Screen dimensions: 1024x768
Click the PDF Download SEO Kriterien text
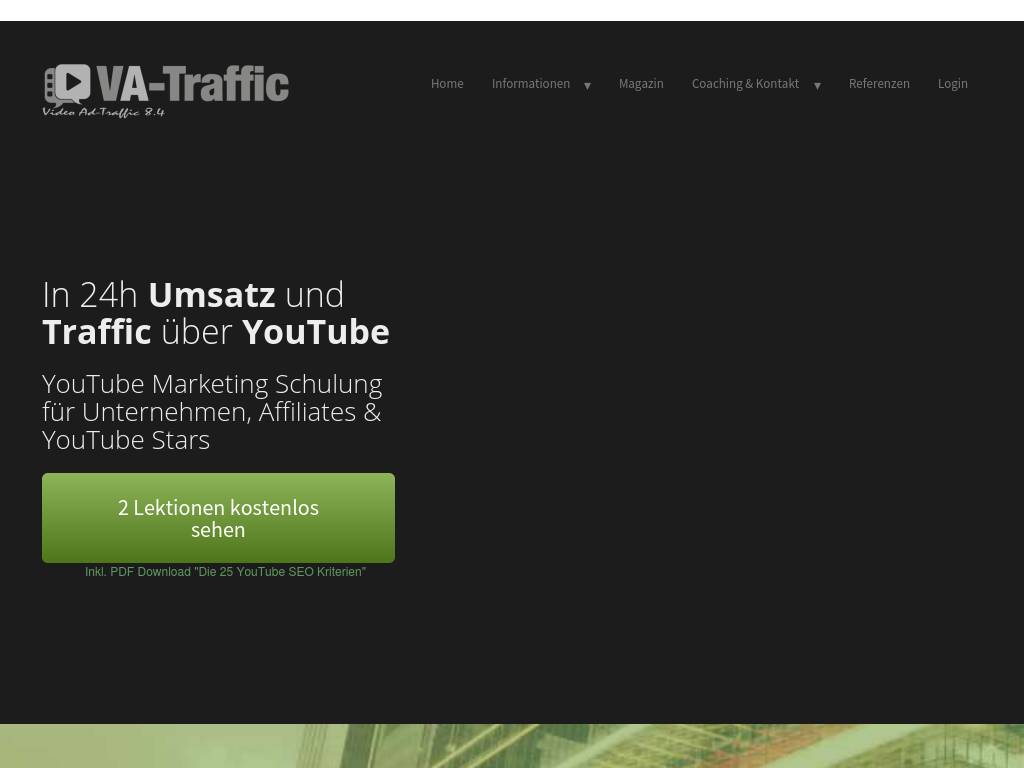pyautogui.click(x=225, y=572)
